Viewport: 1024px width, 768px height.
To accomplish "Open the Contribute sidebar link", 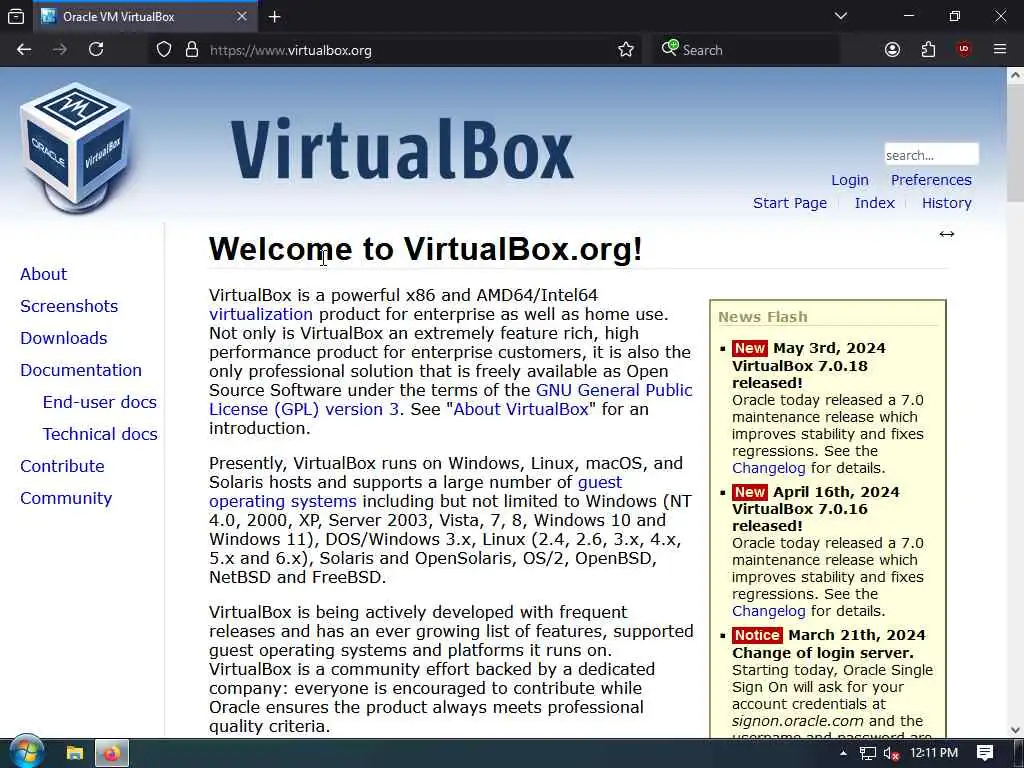I will 62,466.
